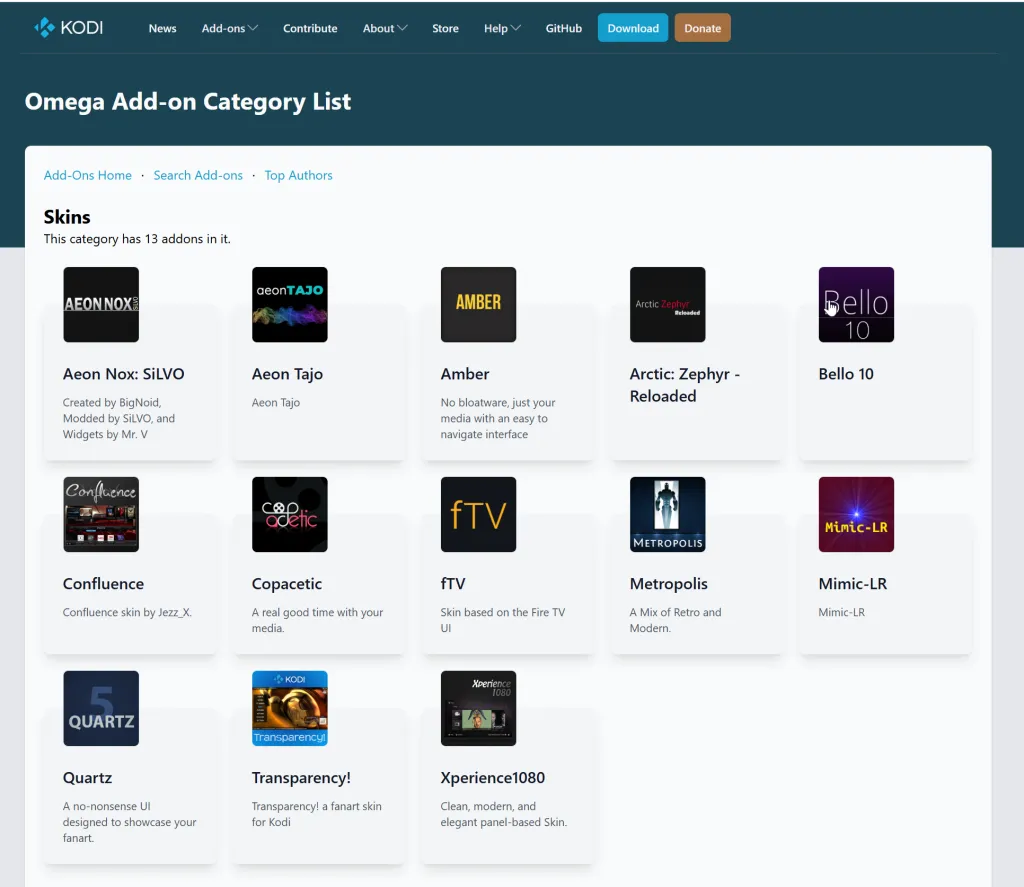Choose the Copacetic skin icon
Image resolution: width=1024 pixels, height=887 pixels.
coord(290,515)
